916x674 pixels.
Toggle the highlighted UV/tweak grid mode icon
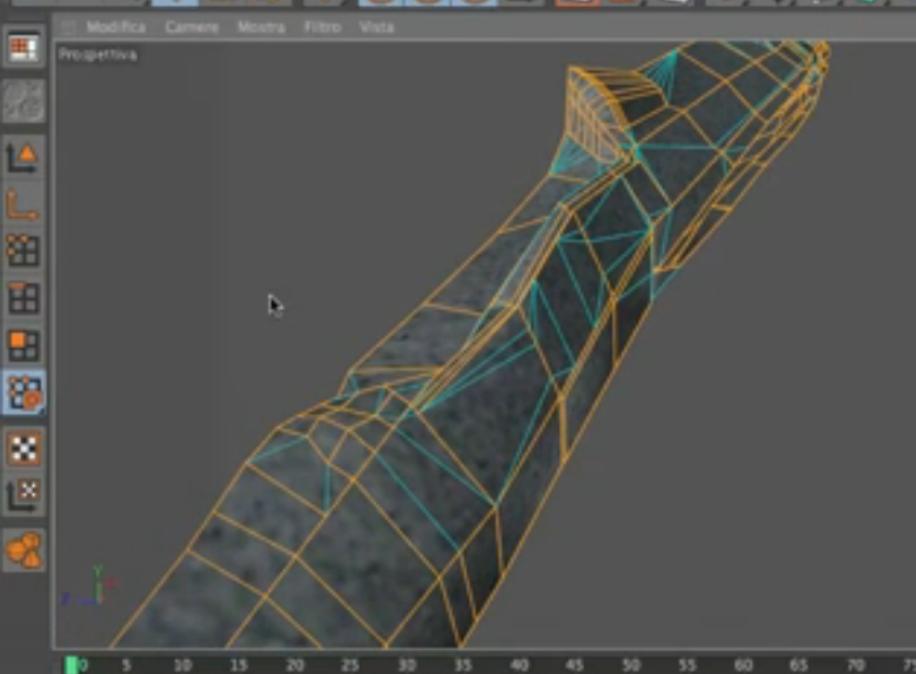click(x=24, y=392)
